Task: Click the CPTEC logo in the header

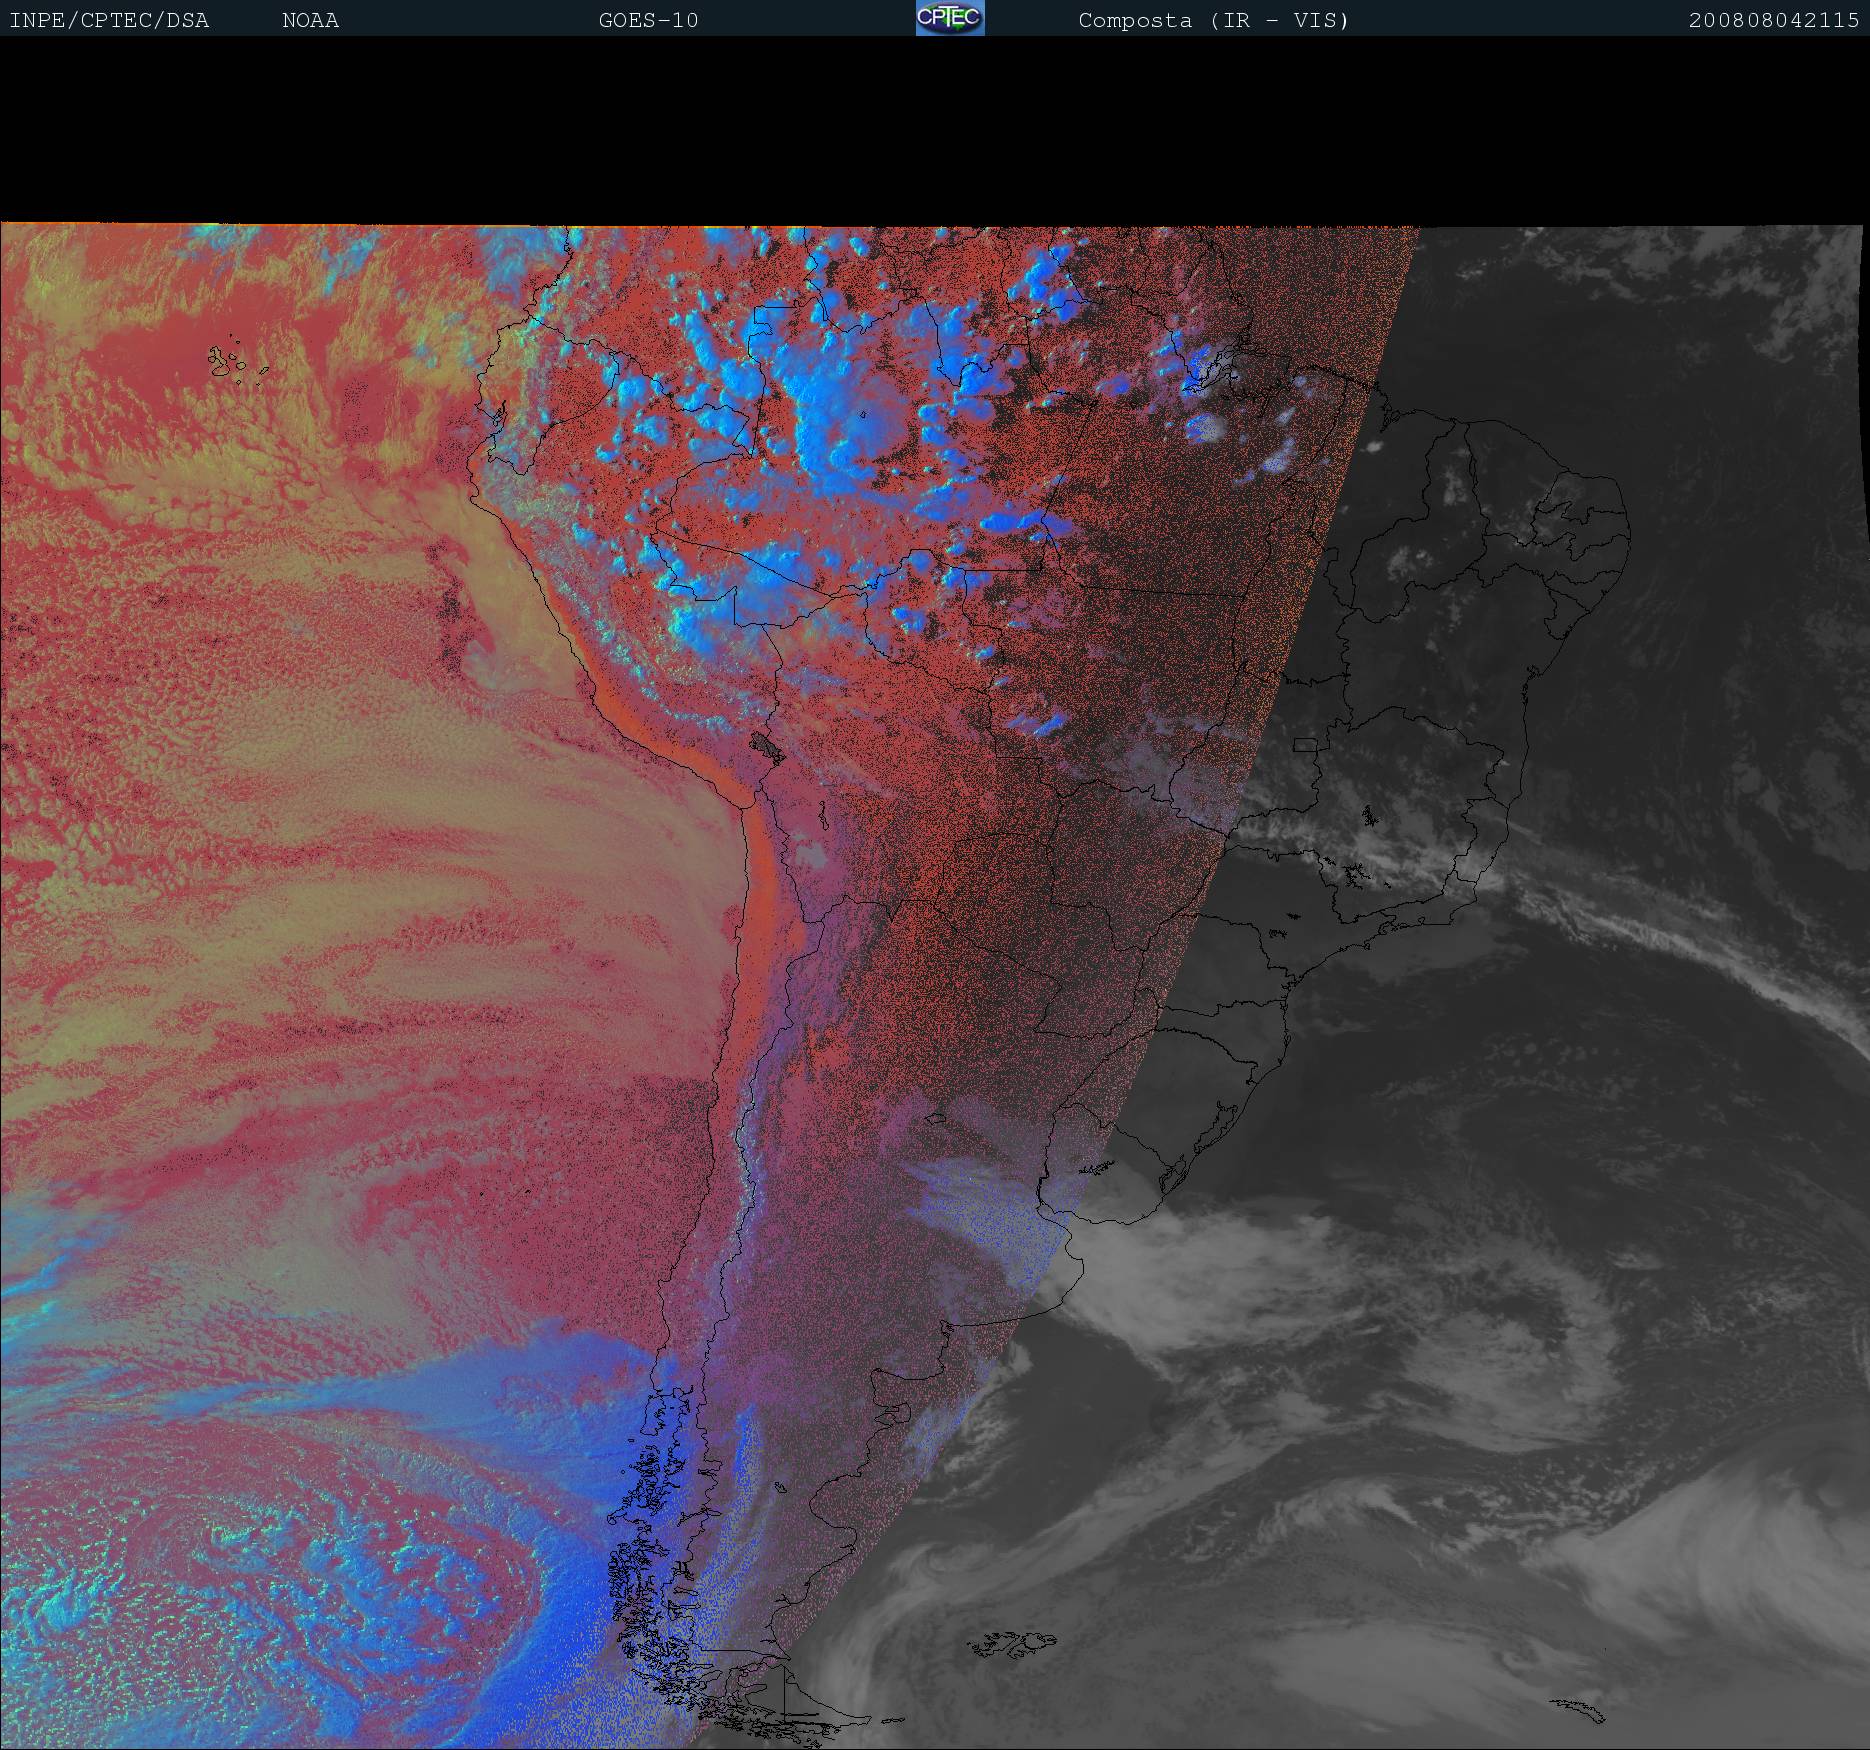Action: [949, 18]
